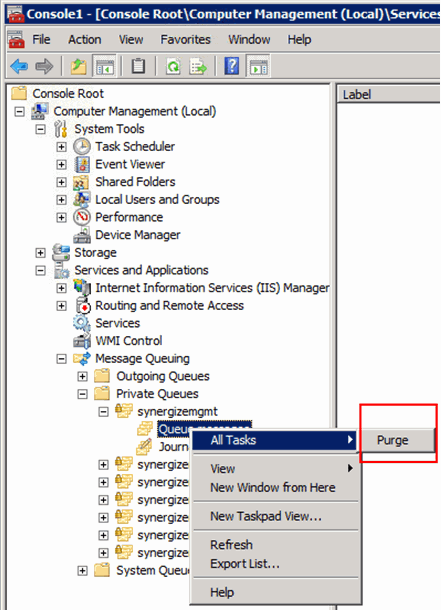This screenshot has width=441, height=610.
Task: Click the Back arrow toolbar icon
Action: (19, 66)
